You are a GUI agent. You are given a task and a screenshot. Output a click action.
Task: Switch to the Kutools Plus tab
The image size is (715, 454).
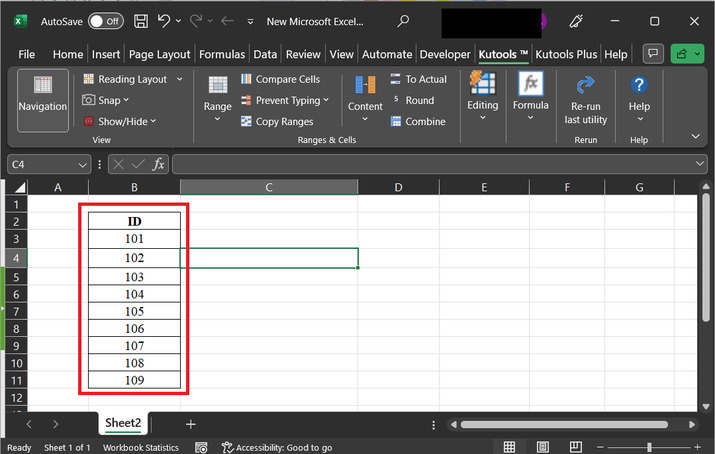click(567, 54)
